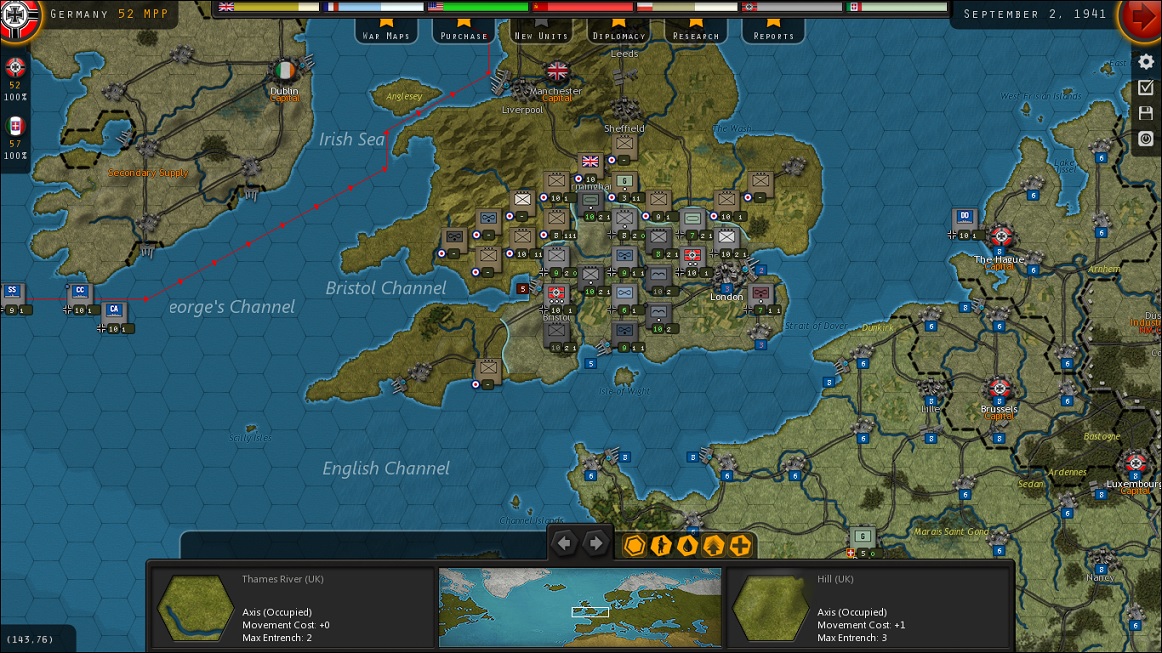1162x653 pixels.
Task: Click the UK flag capital marker at Manchester
Action: pyautogui.click(x=557, y=72)
